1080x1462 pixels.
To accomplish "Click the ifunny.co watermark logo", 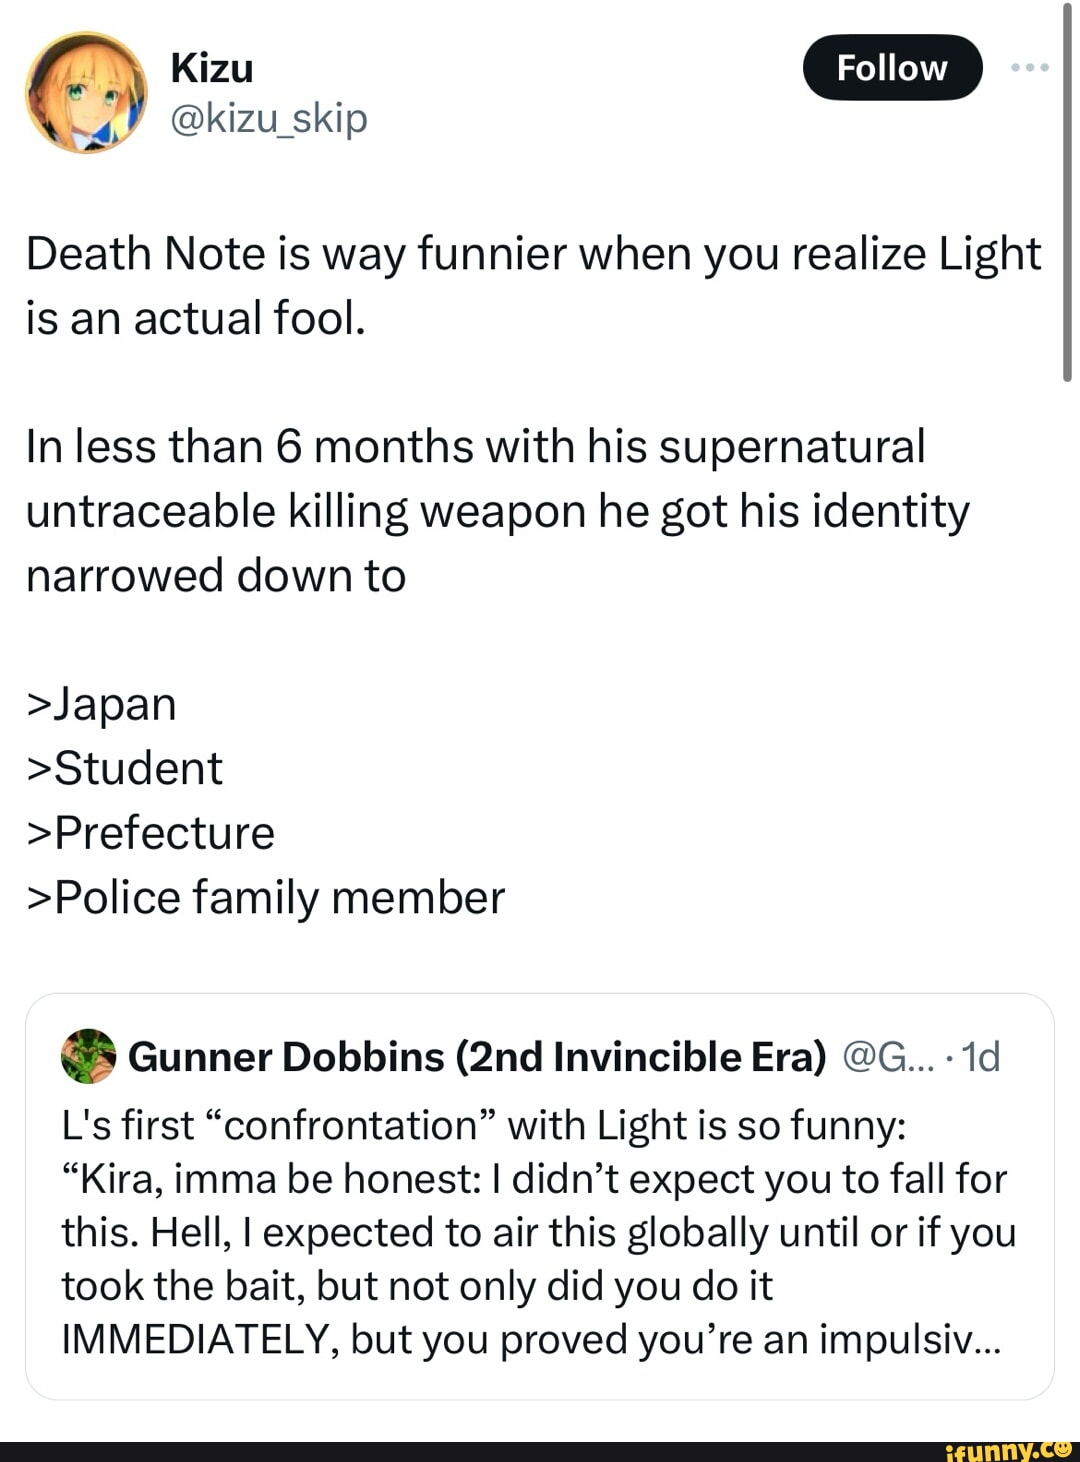I will click(x=1001, y=1451).
